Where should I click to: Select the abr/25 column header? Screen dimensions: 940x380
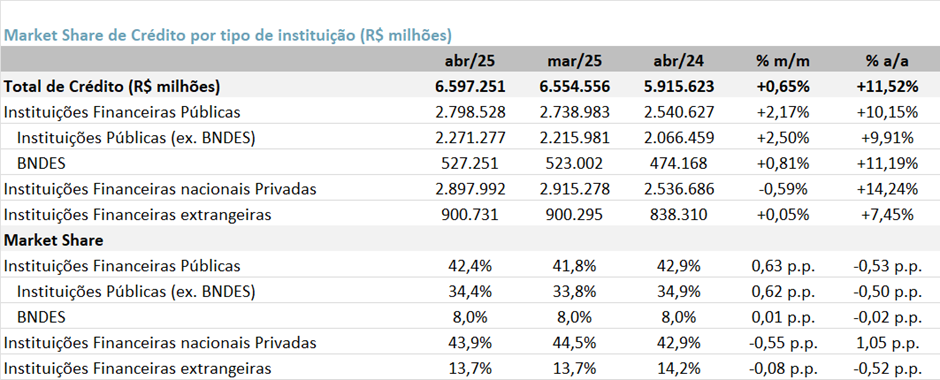[471, 61]
